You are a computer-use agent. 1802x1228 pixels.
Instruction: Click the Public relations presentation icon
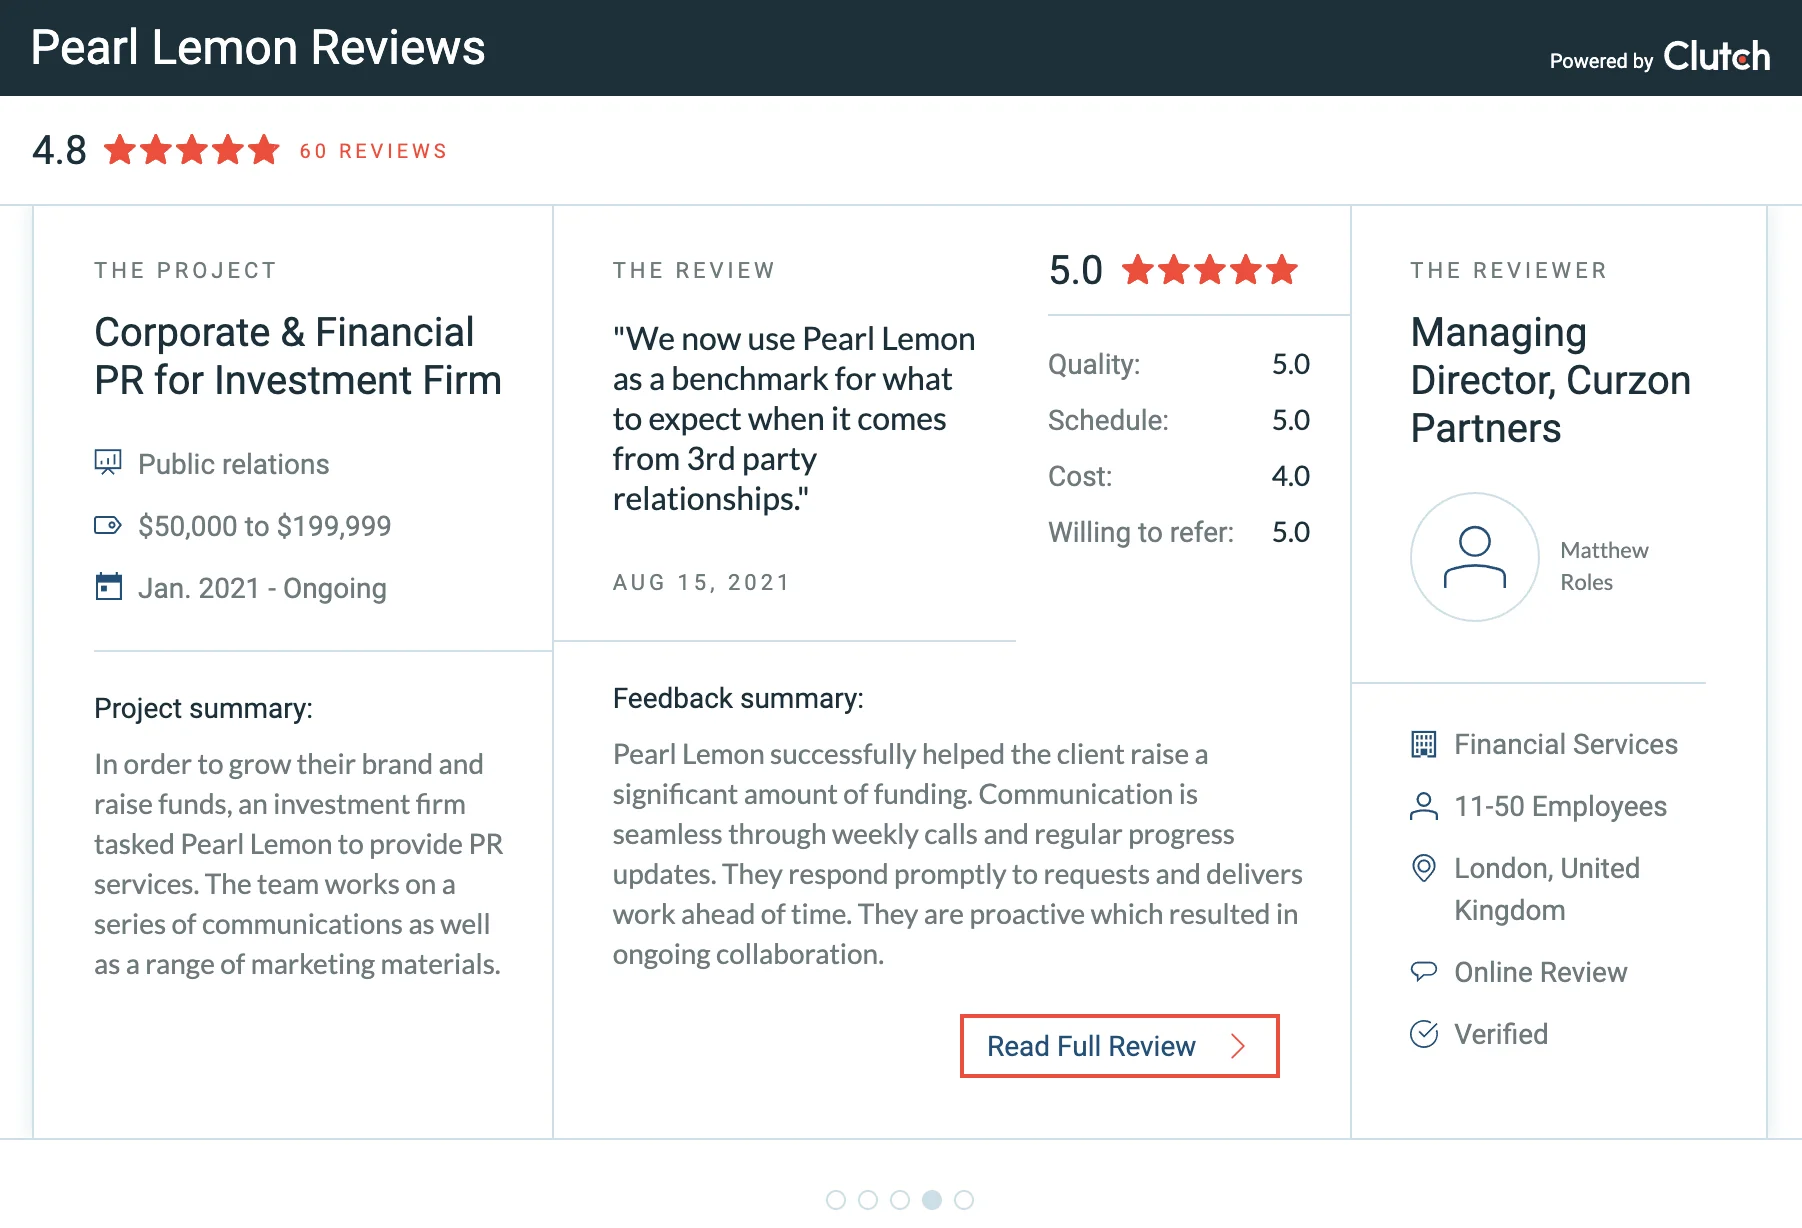(108, 462)
